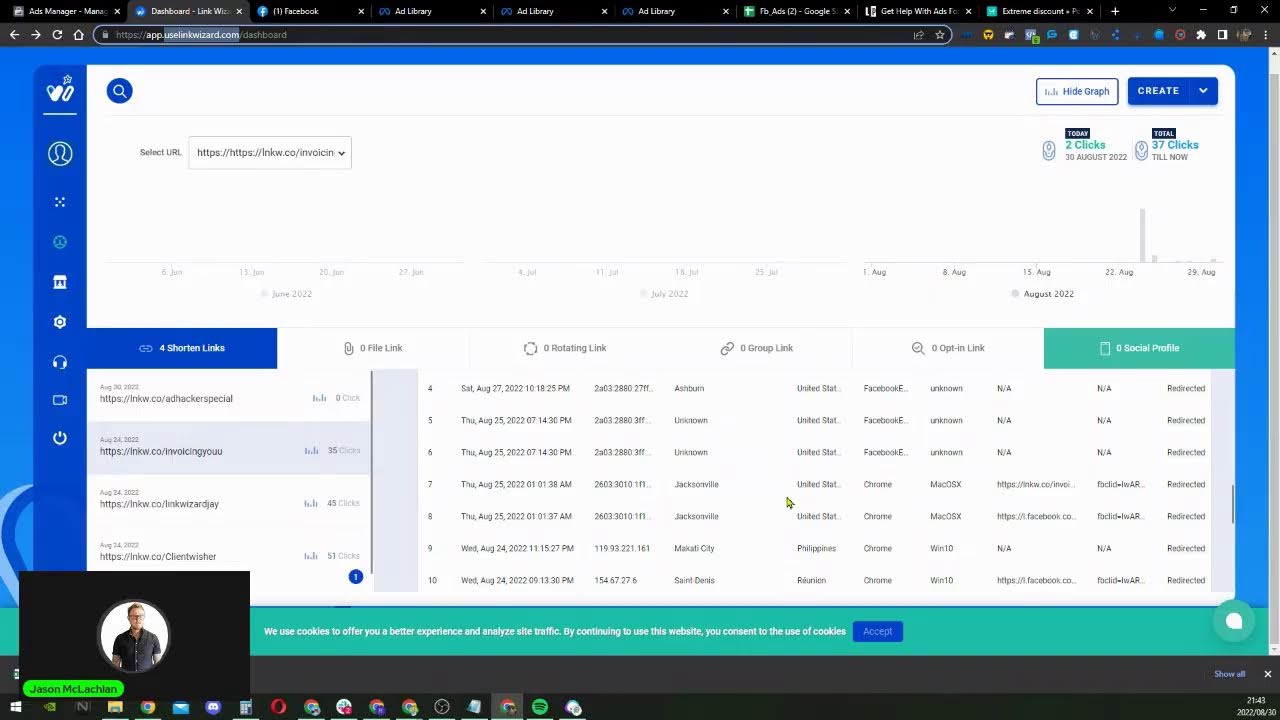Switch to the Fb_Ads Google Sheets tab
Image resolution: width=1280 pixels, height=720 pixels.
point(797,11)
